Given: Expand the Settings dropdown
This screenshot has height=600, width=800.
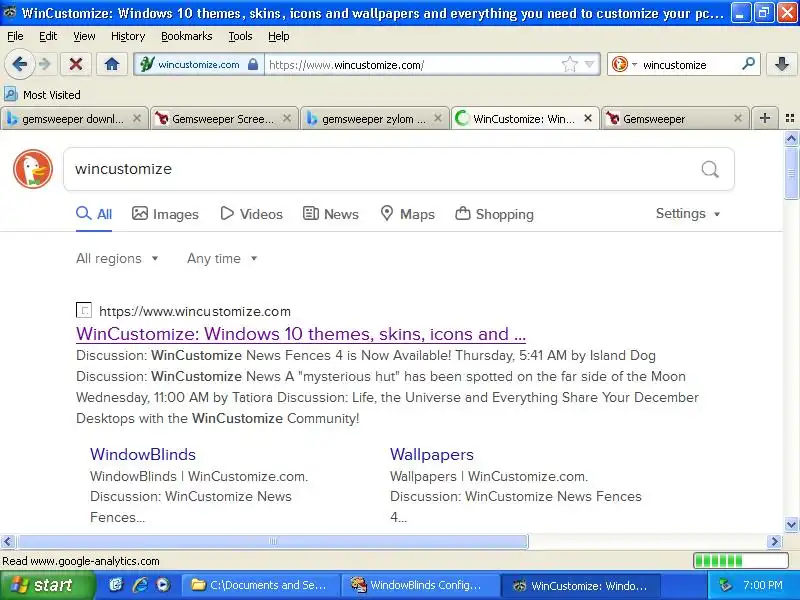Looking at the screenshot, I should pos(688,213).
